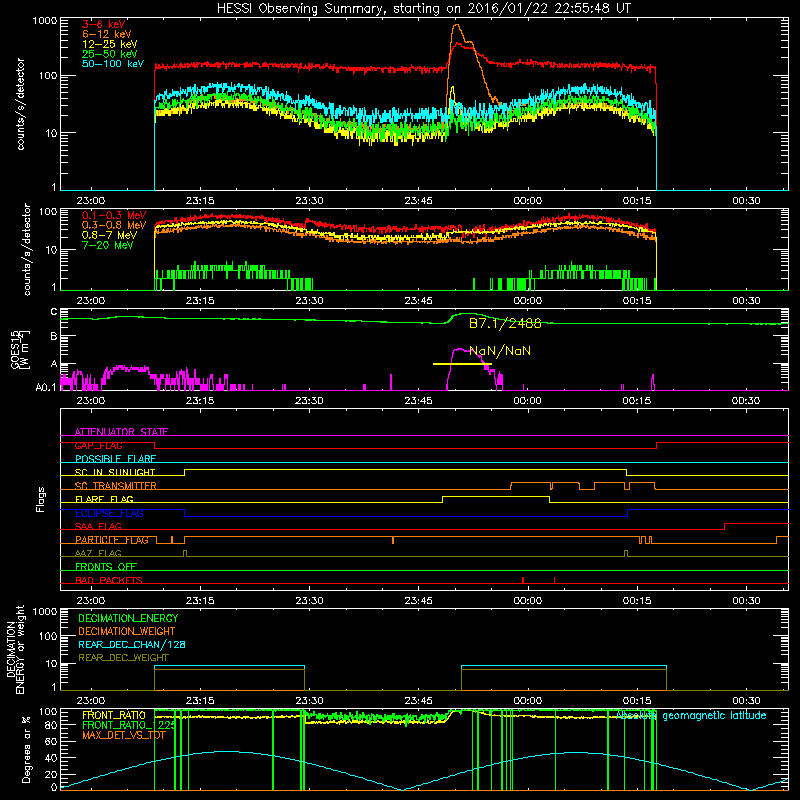Click the B level label on GOES axis
The image size is (800, 800).
click(54, 336)
